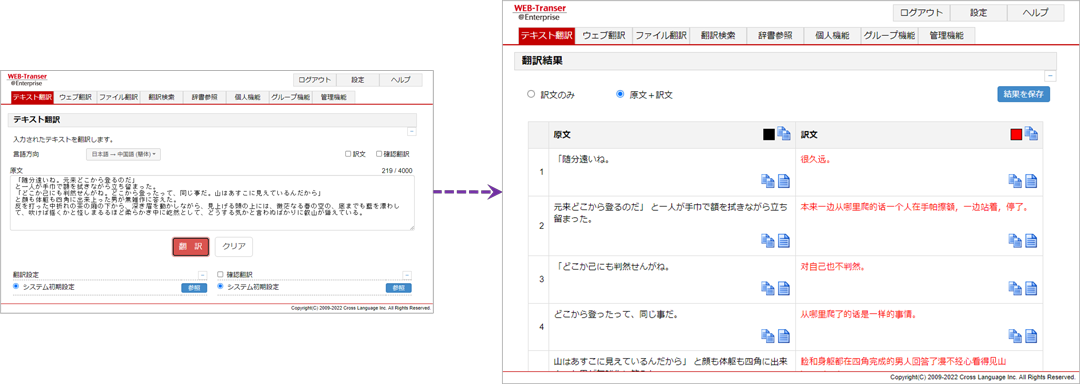Image resolution: width=1080 pixels, height=384 pixels.
Task: Click 参照 button under 翻訳設定
Action: [x=194, y=288]
